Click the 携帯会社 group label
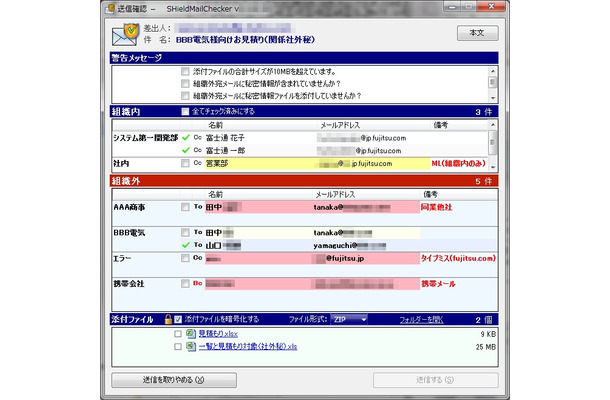Image resolution: width=610 pixels, height=400 pixels. 129,284
